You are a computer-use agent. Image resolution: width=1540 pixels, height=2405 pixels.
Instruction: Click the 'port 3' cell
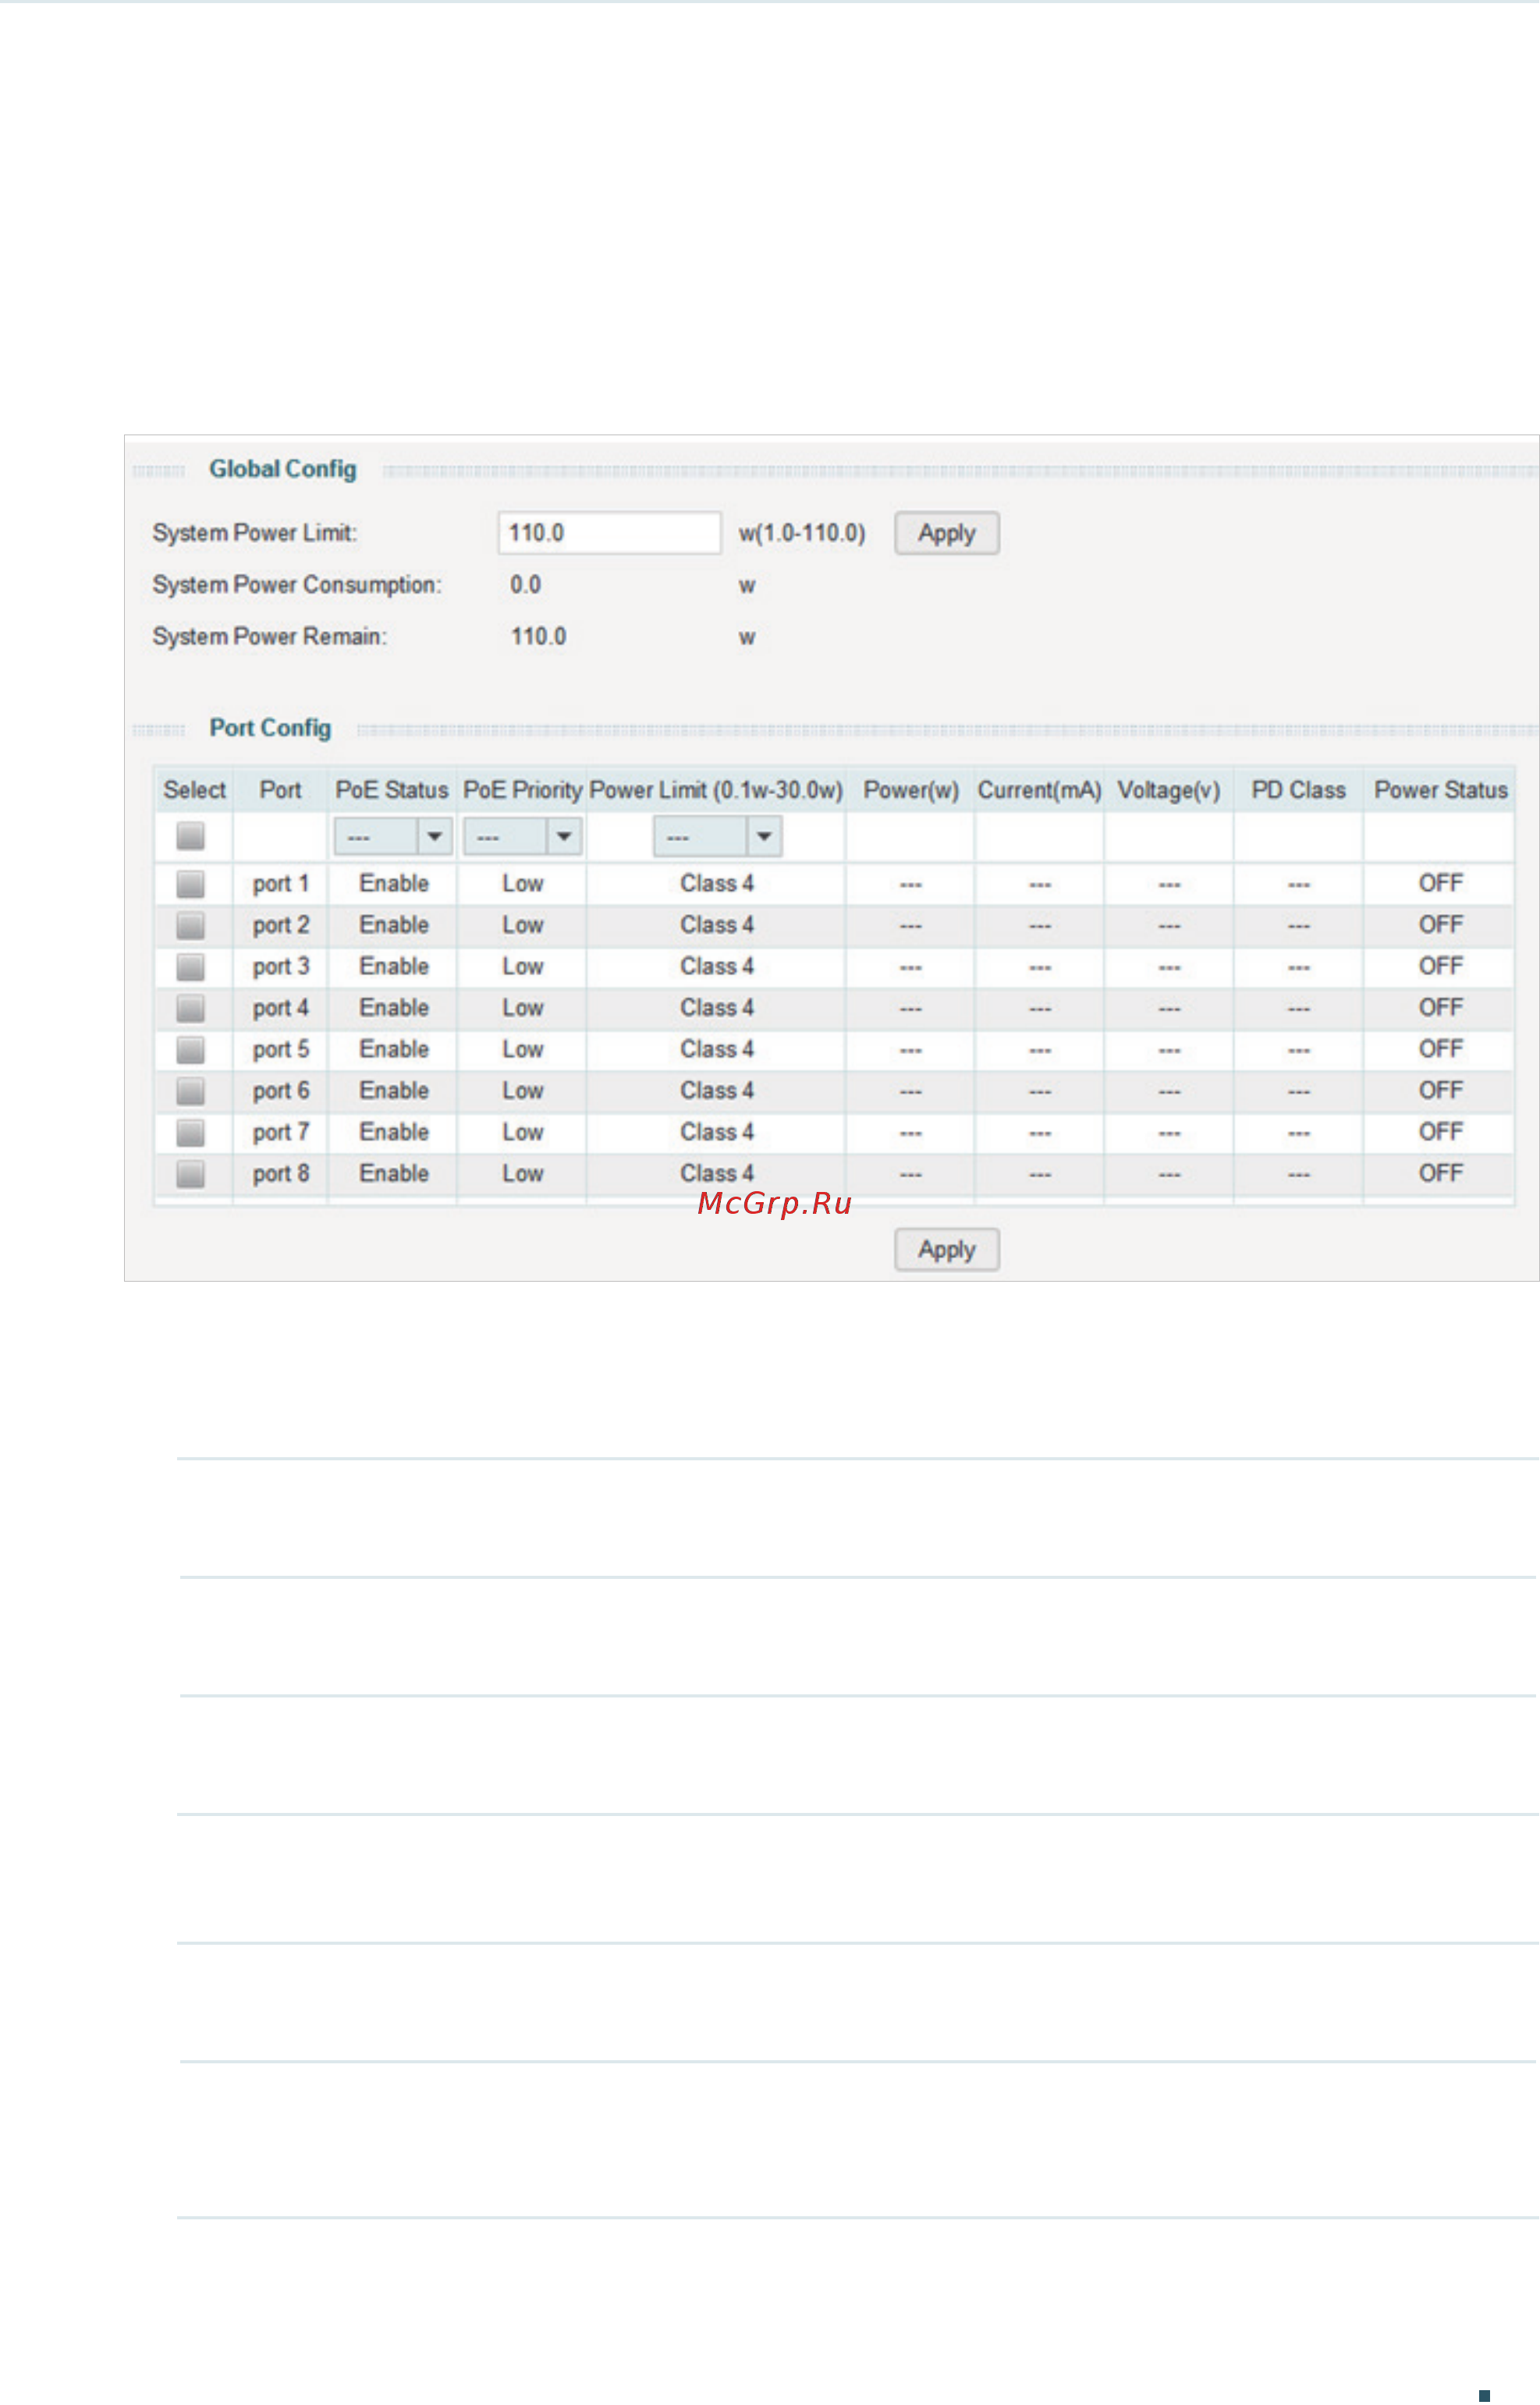tap(281, 967)
